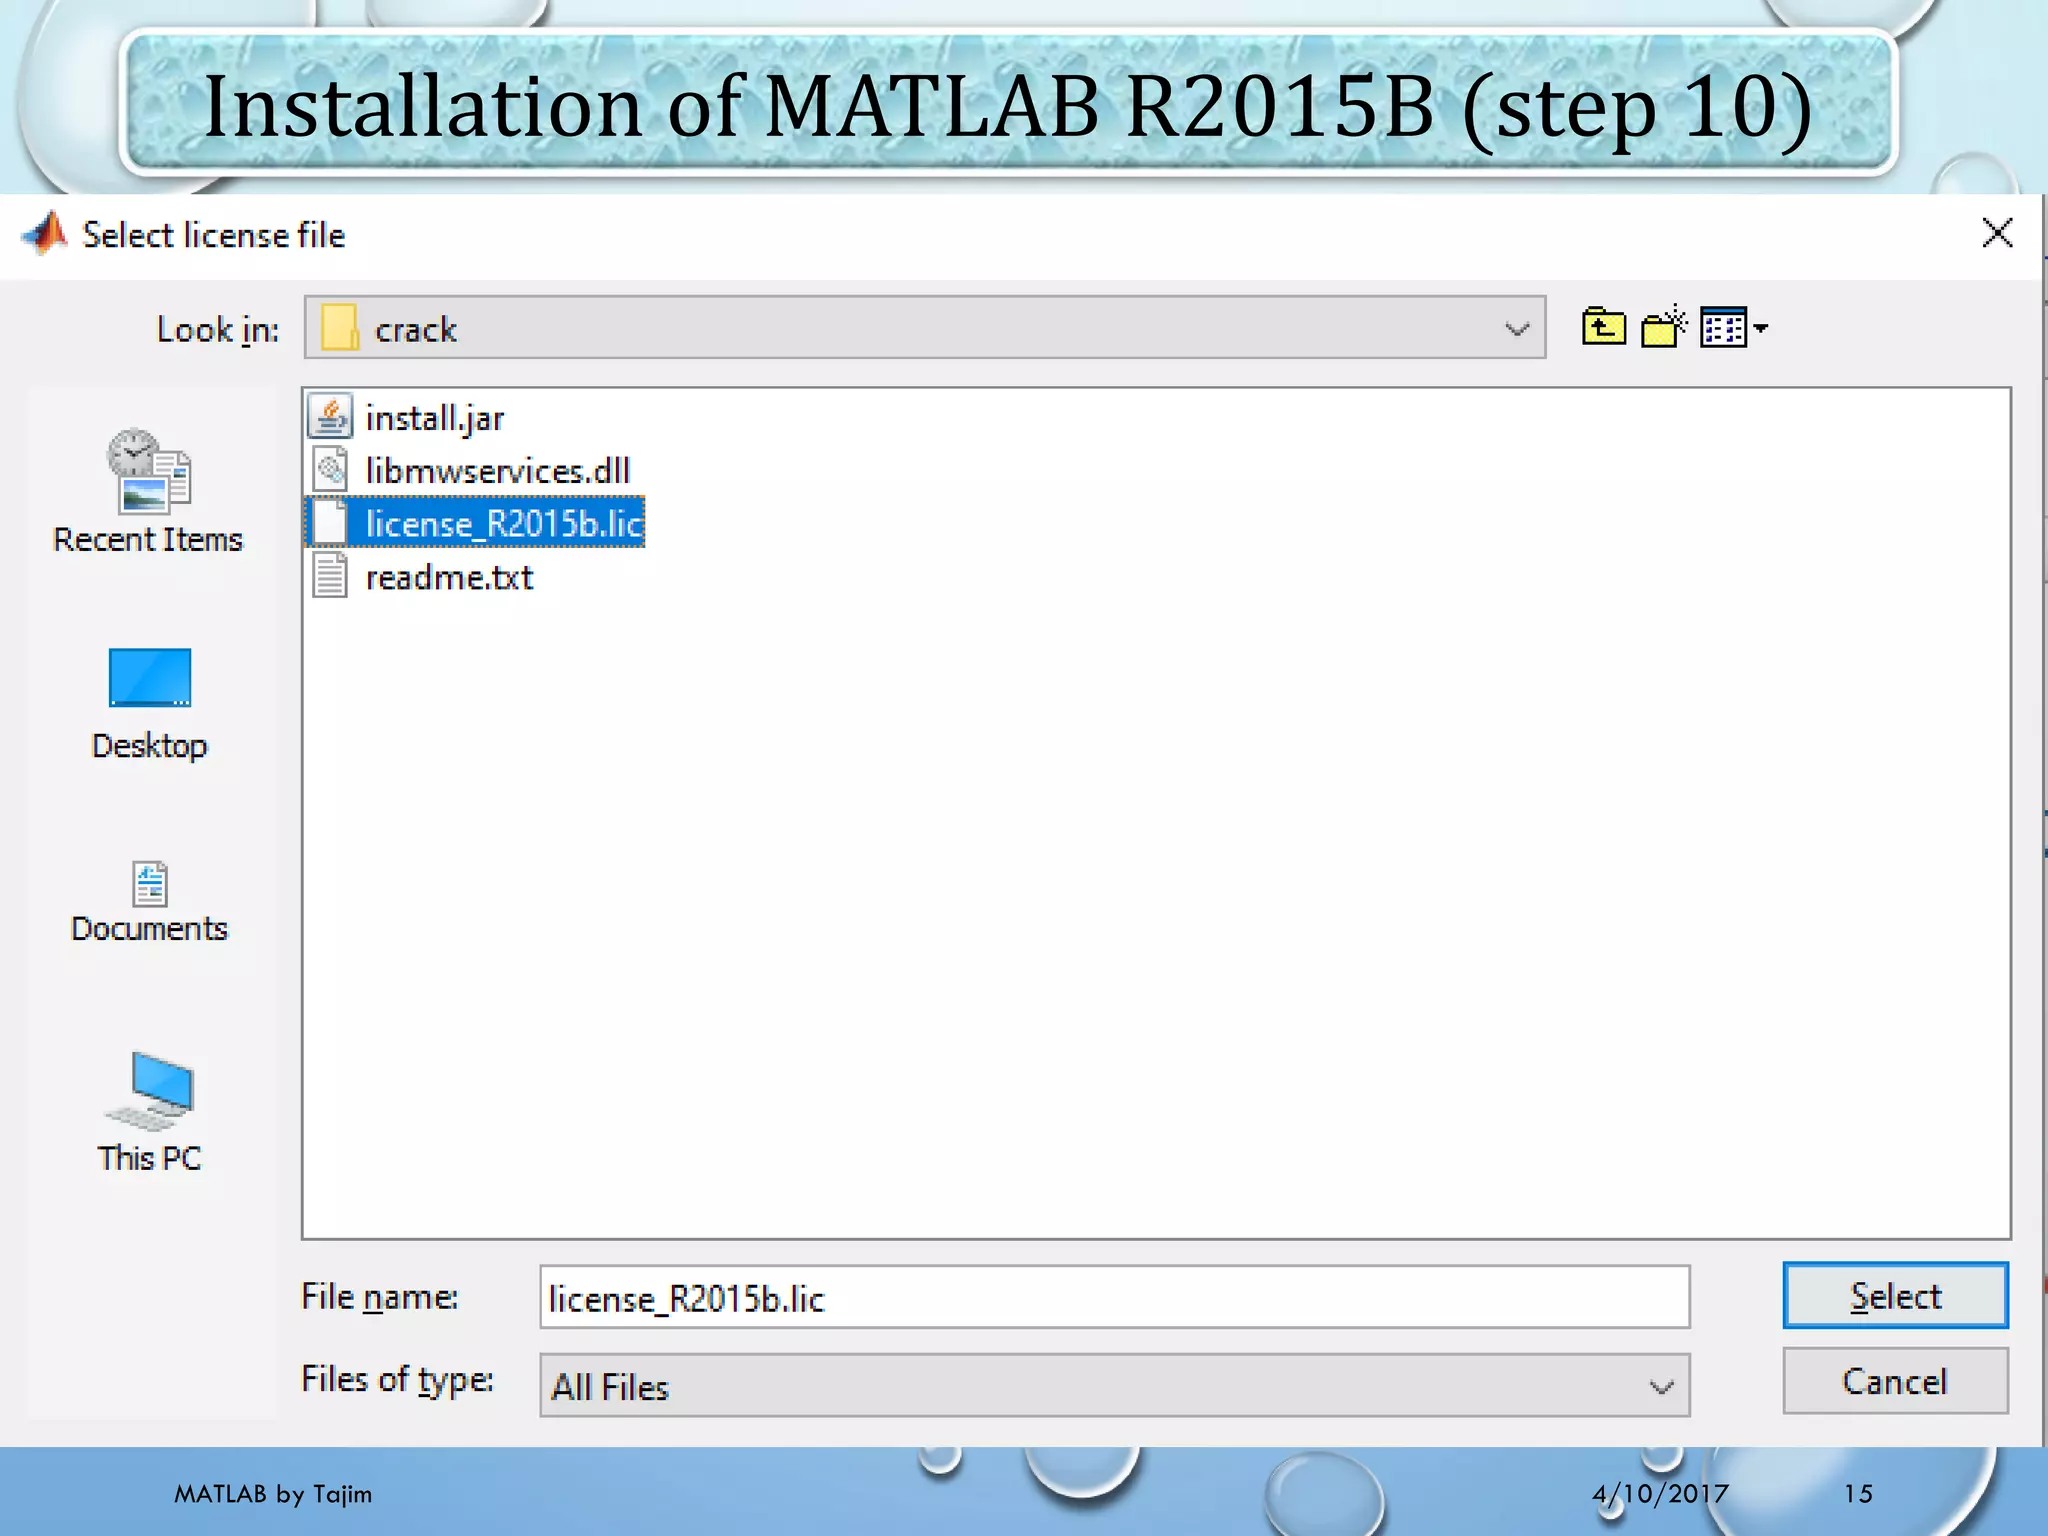The width and height of the screenshot is (2048, 1536).
Task: Select the libmwservices.dll file name
Action: 498,470
